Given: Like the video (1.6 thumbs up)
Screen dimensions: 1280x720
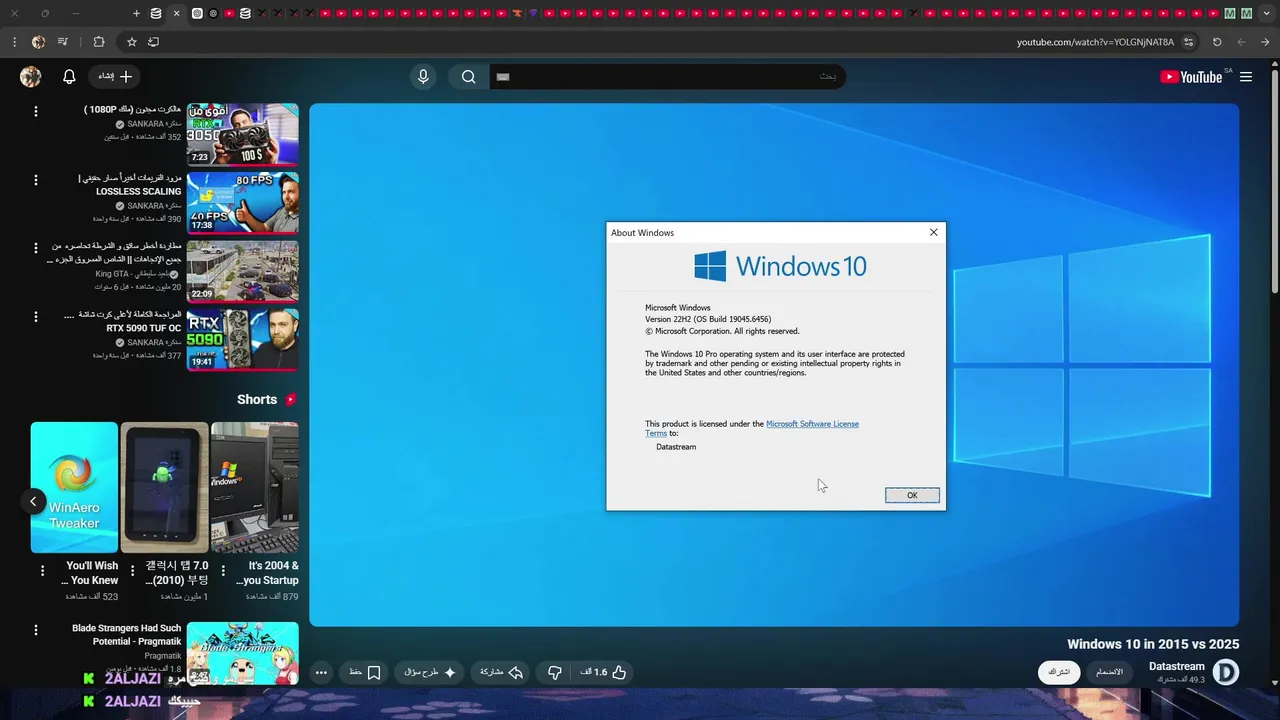Looking at the screenshot, I should click(604, 673).
